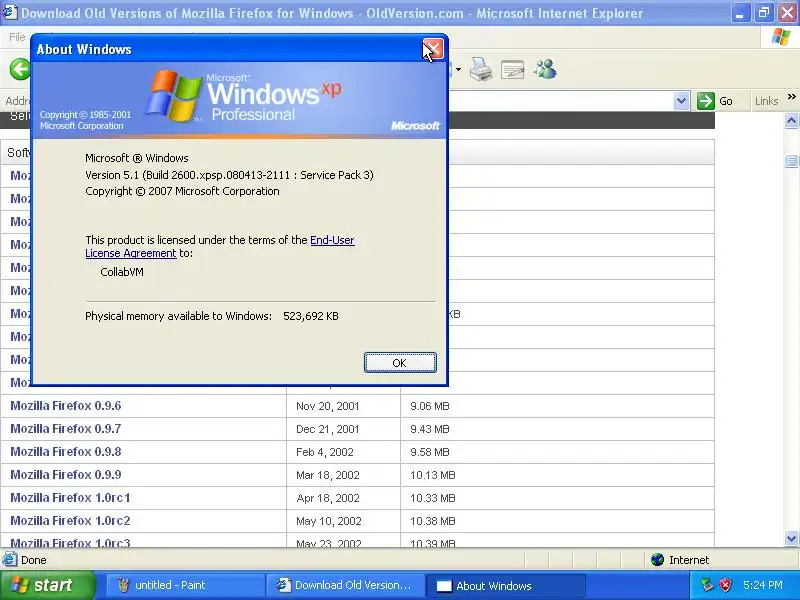This screenshot has width=800, height=600.
Task: Click the About Windows taskbar button
Action: coord(505,585)
